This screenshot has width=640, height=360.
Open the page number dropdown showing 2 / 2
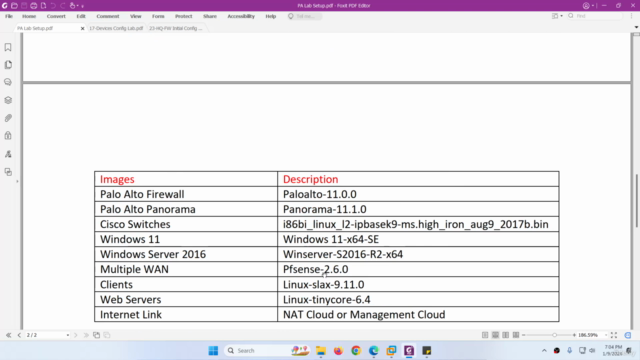tap(68, 335)
